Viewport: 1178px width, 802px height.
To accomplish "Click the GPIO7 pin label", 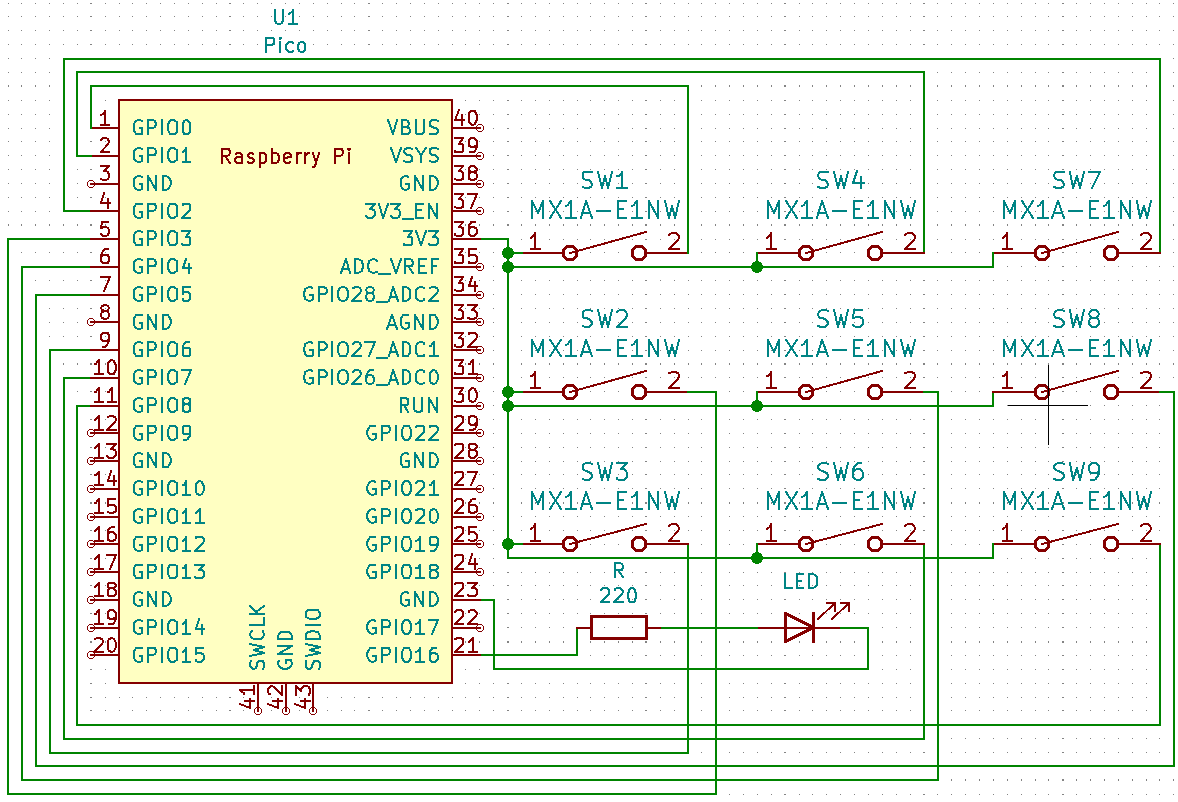I will pyautogui.click(x=162, y=378).
